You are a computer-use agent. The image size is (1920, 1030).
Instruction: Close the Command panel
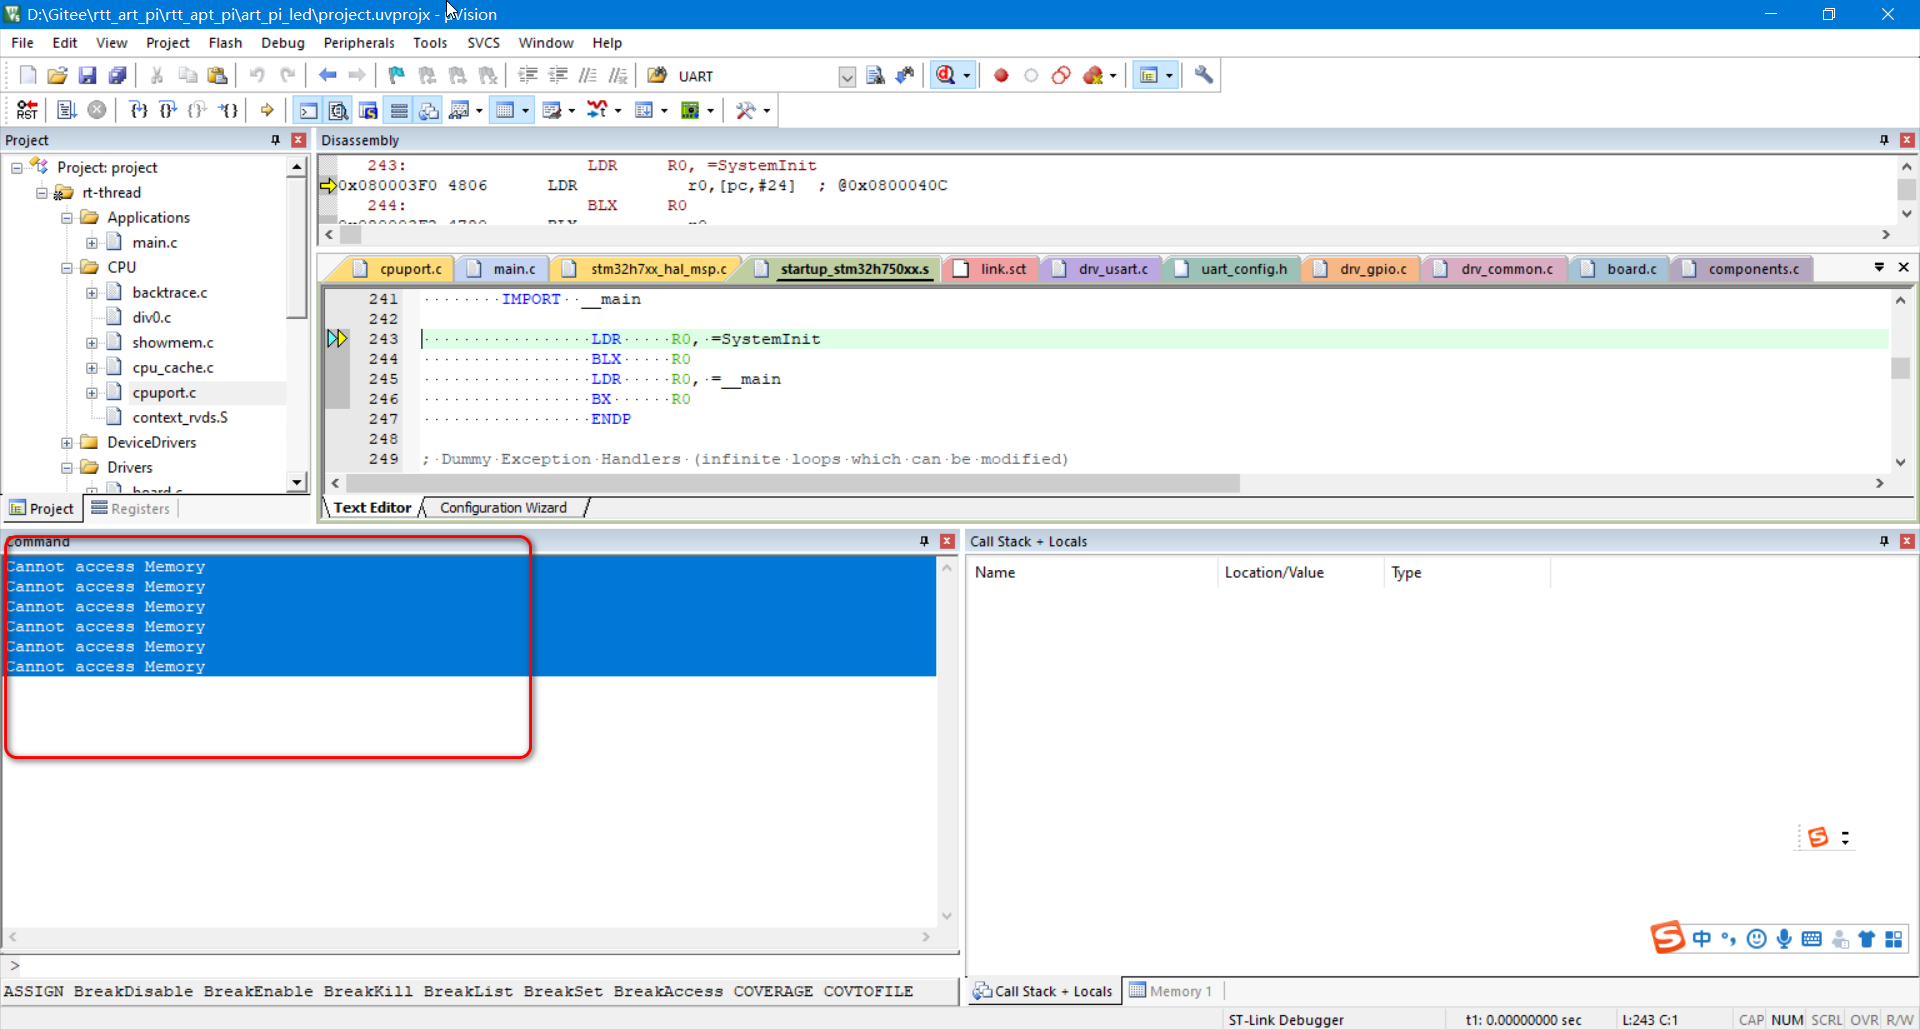click(947, 541)
